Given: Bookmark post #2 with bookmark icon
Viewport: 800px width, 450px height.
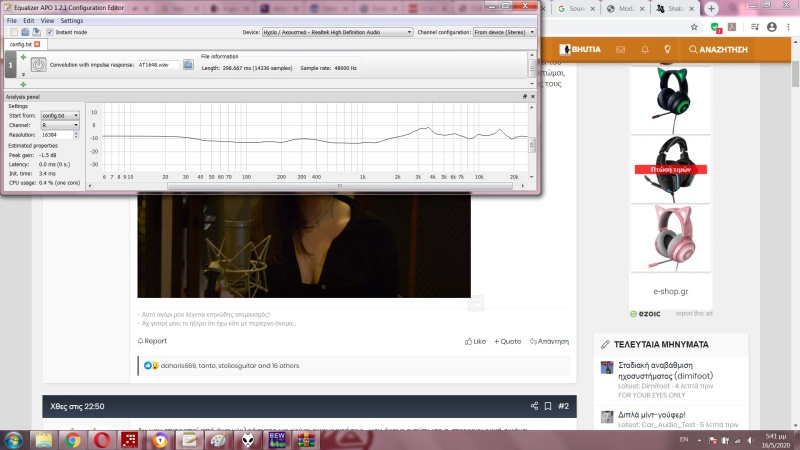Looking at the screenshot, I should 547,406.
